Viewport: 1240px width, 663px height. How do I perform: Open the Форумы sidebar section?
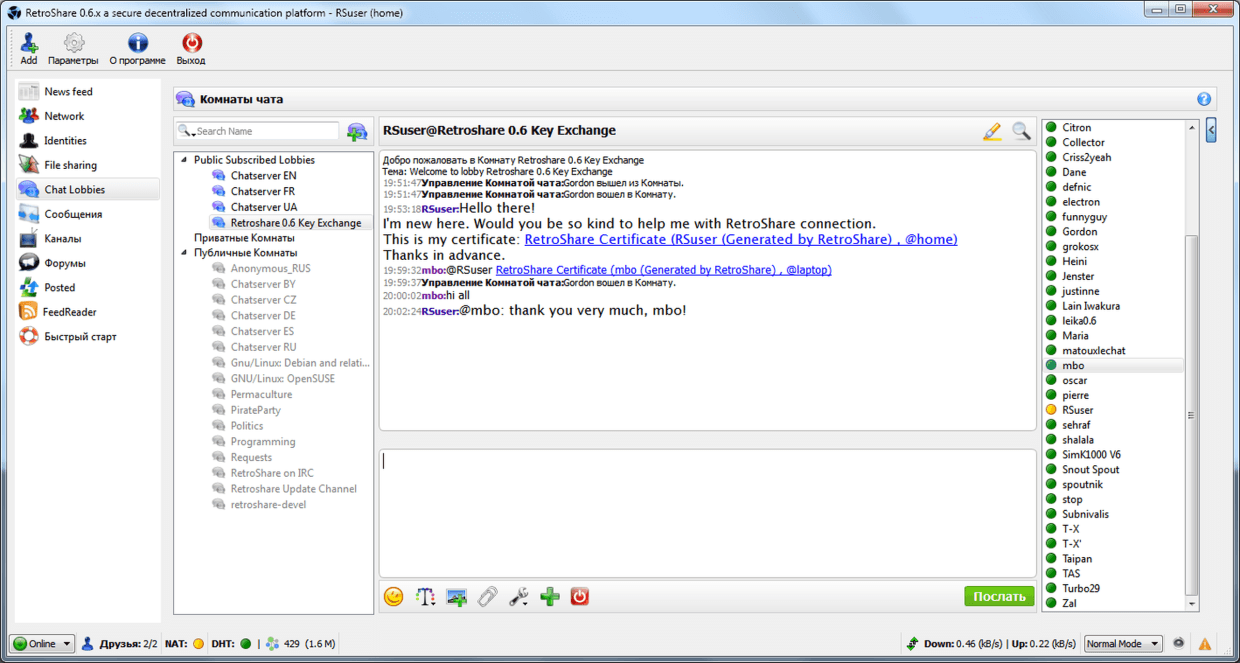point(65,263)
